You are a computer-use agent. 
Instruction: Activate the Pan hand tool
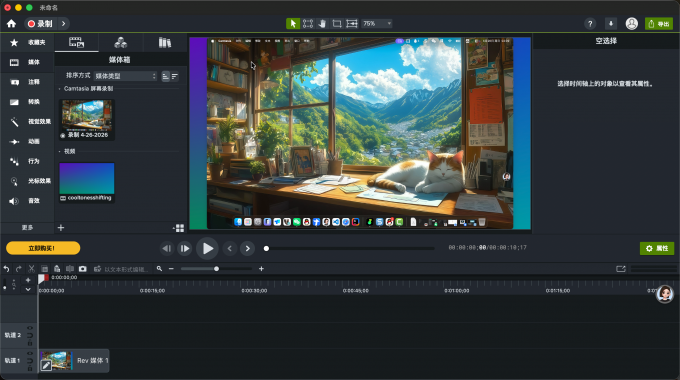[x=322, y=23]
